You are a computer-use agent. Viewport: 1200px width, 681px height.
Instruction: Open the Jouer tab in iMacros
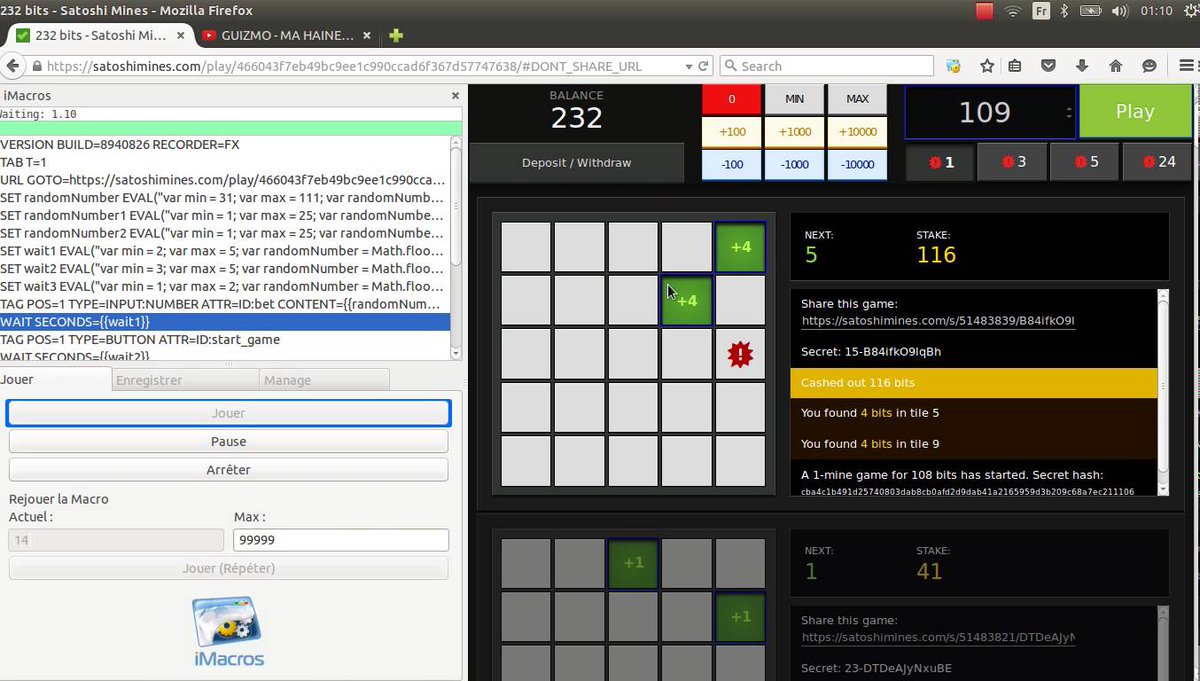pyautogui.click(x=55, y=380)
